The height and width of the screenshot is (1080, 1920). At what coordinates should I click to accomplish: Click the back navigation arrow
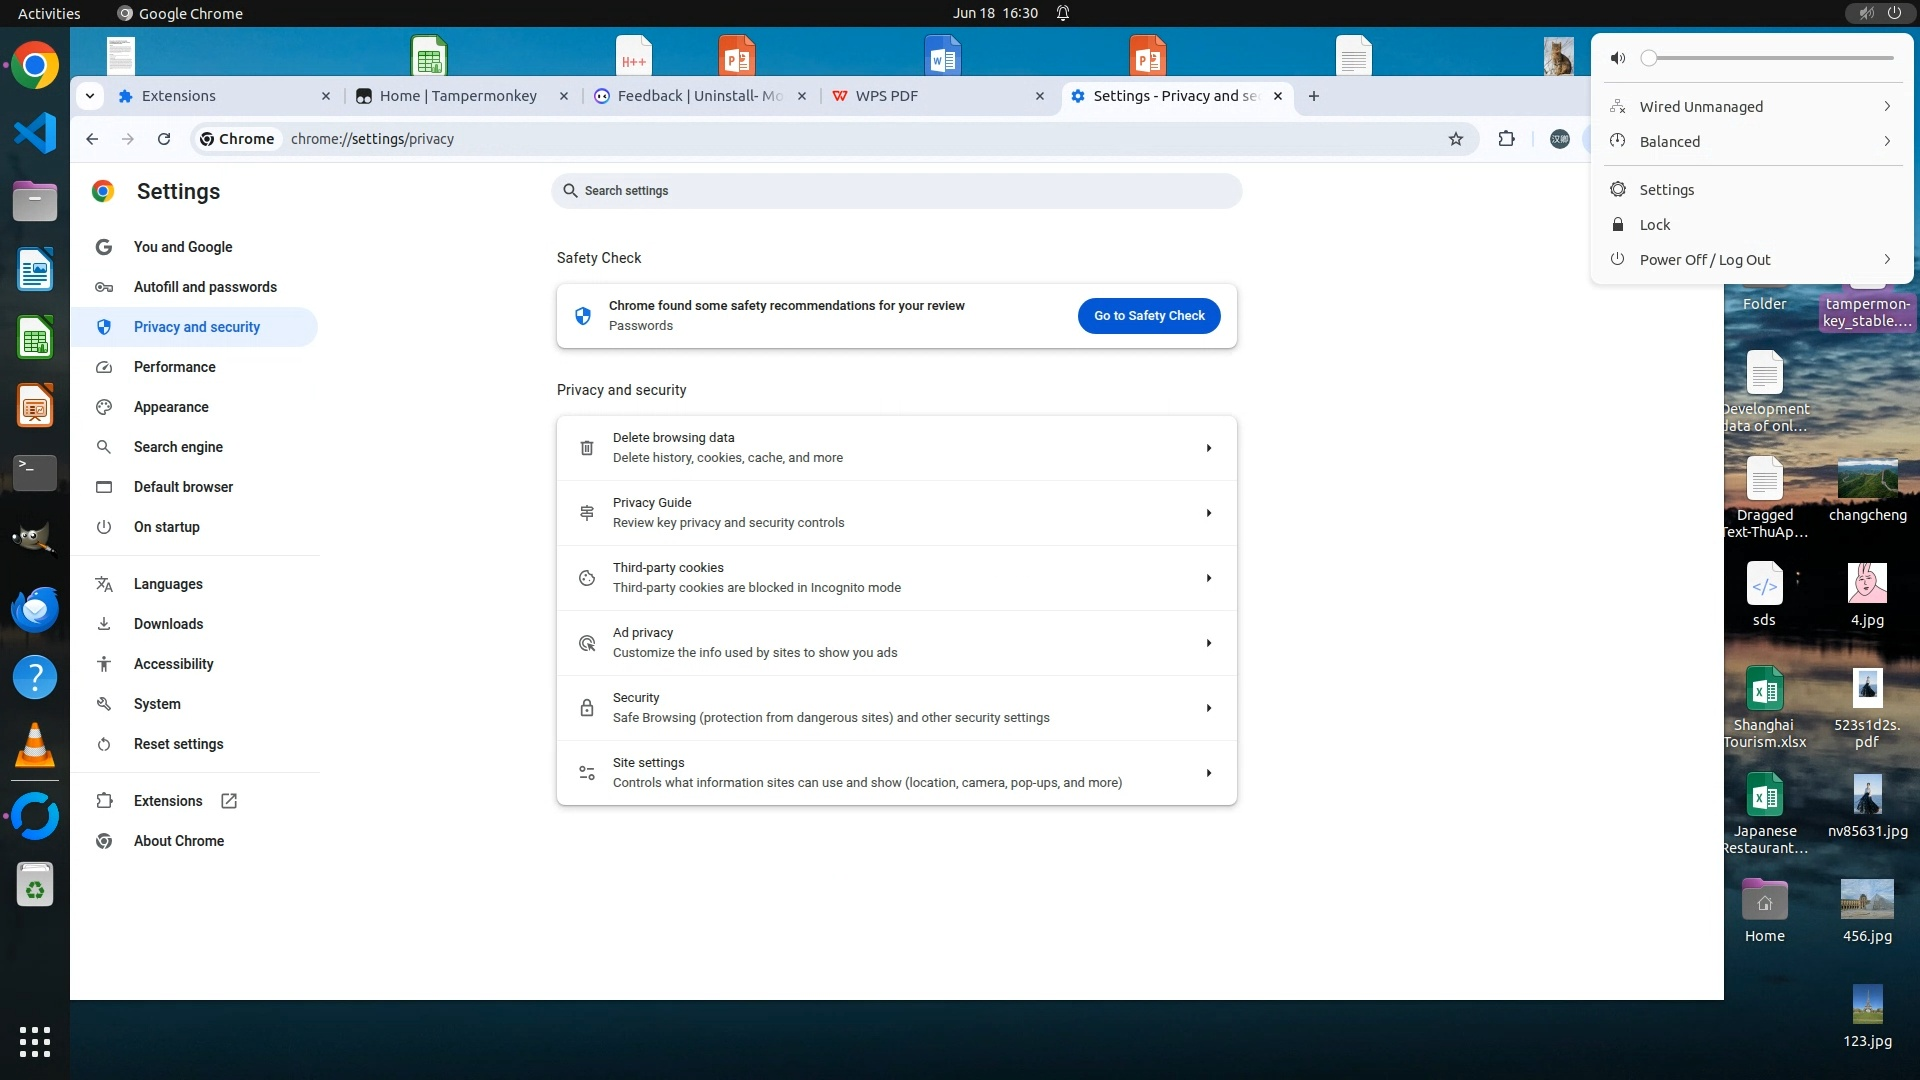(92, 139)
